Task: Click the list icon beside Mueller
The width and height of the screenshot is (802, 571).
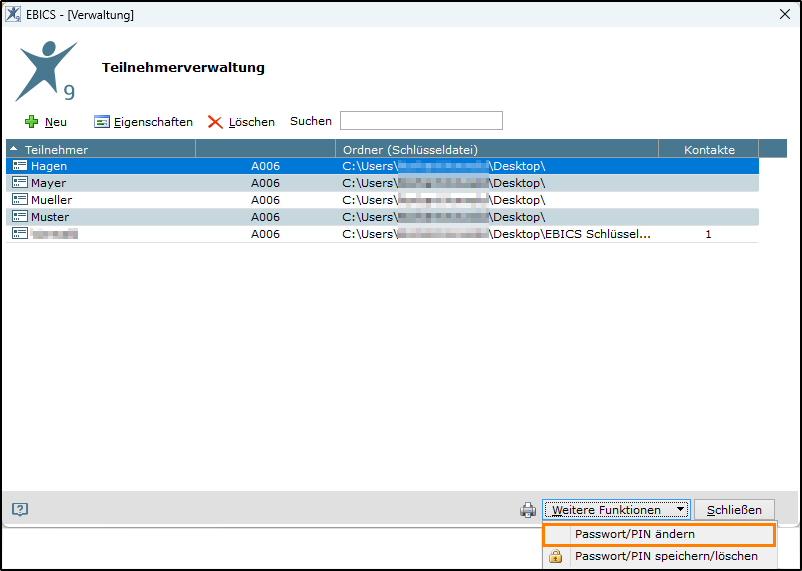Action: [x=20, y=199]
